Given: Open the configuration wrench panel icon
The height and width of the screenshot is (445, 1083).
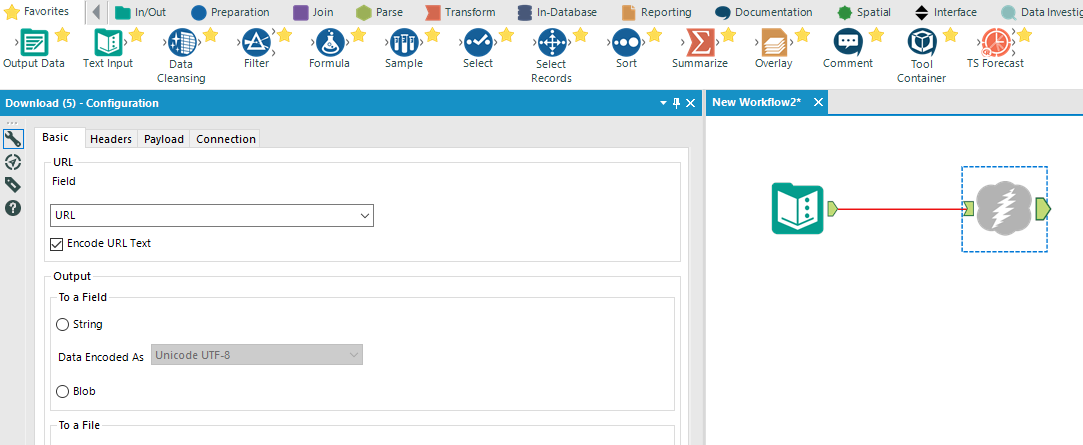Looking at the screenshot, I should click(12, 140).
